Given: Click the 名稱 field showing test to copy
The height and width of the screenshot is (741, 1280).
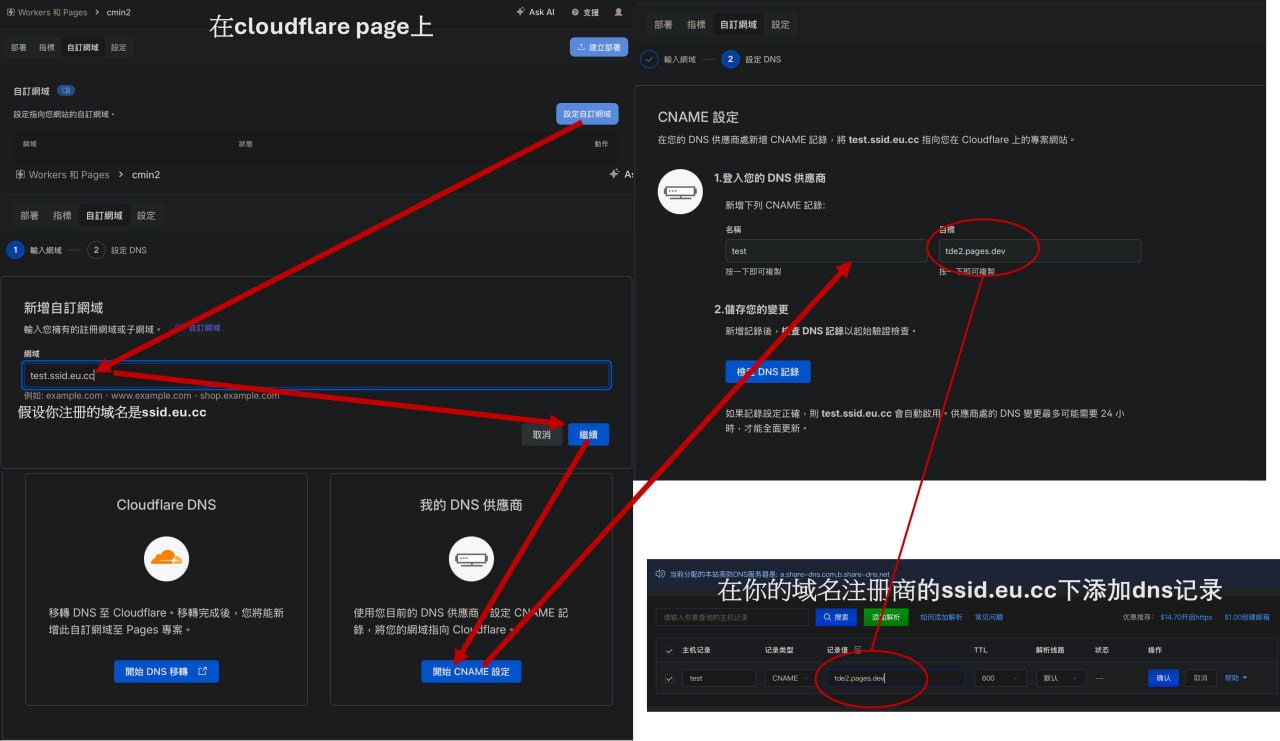Looking at the screenshot, I should [826, 251].
